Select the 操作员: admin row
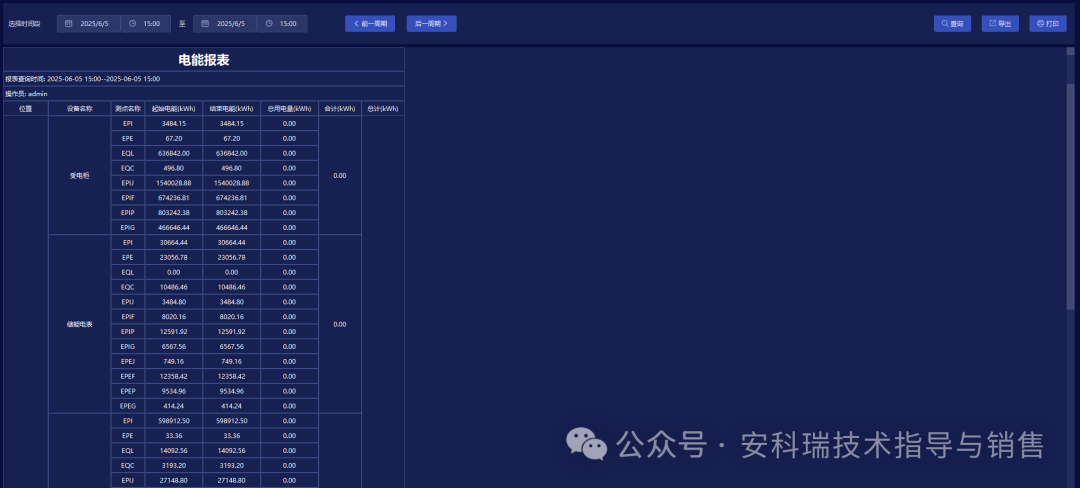The width and height of the screenshot is (1080, 488). [x=204, y=94]
